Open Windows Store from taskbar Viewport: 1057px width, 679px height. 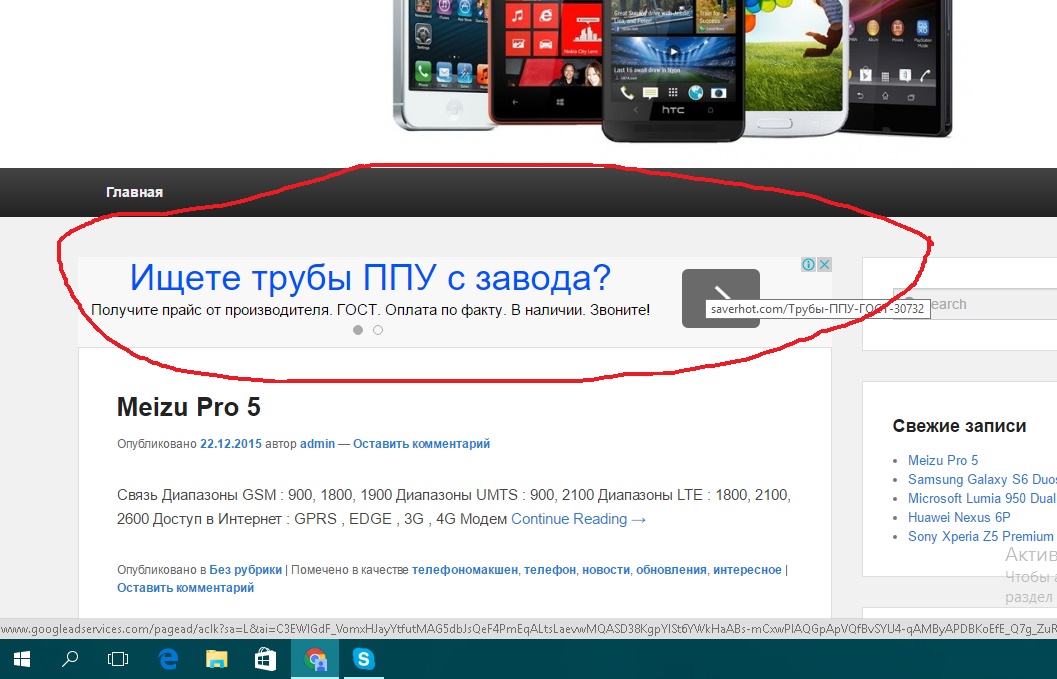(x=265, y=659)
